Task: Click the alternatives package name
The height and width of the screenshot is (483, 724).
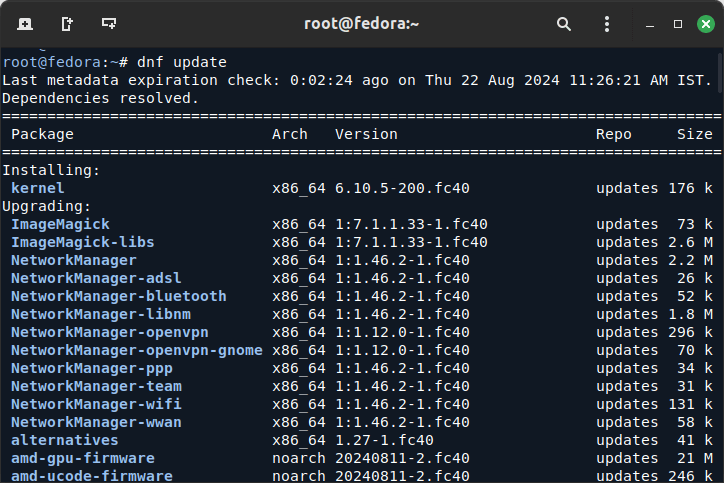Action: [x=65, y=441]
